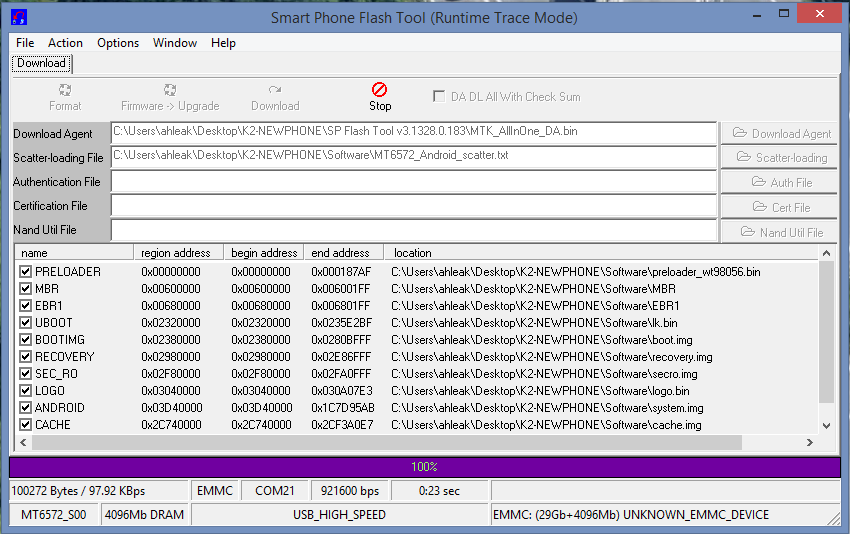Click the Auth File button

pos(779,183)
